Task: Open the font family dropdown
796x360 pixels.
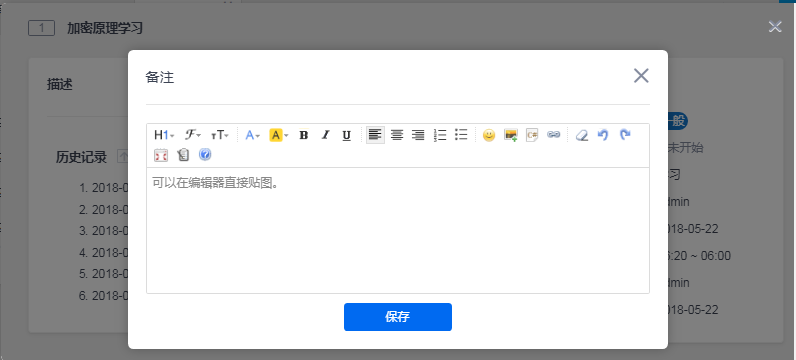Action: pos(192,135)
